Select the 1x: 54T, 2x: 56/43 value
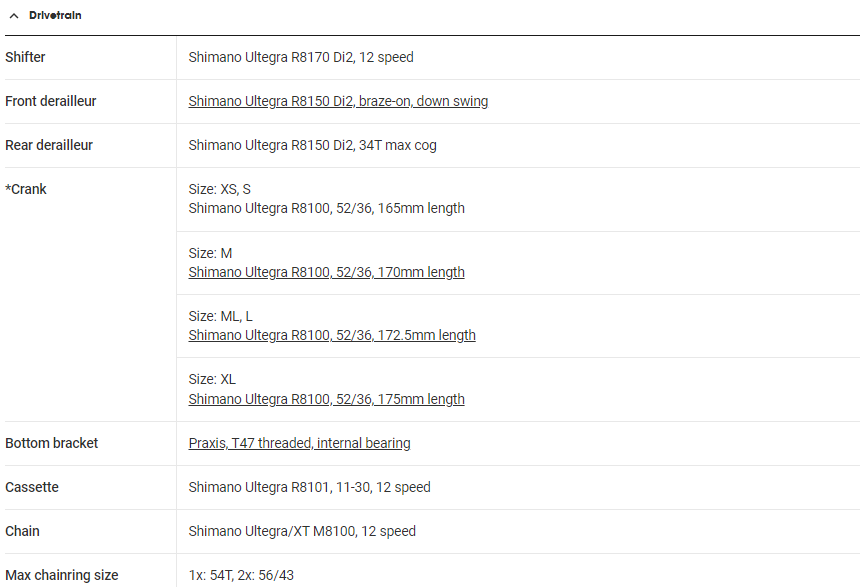This screenshot has width=864, height=587. [241, 575]
